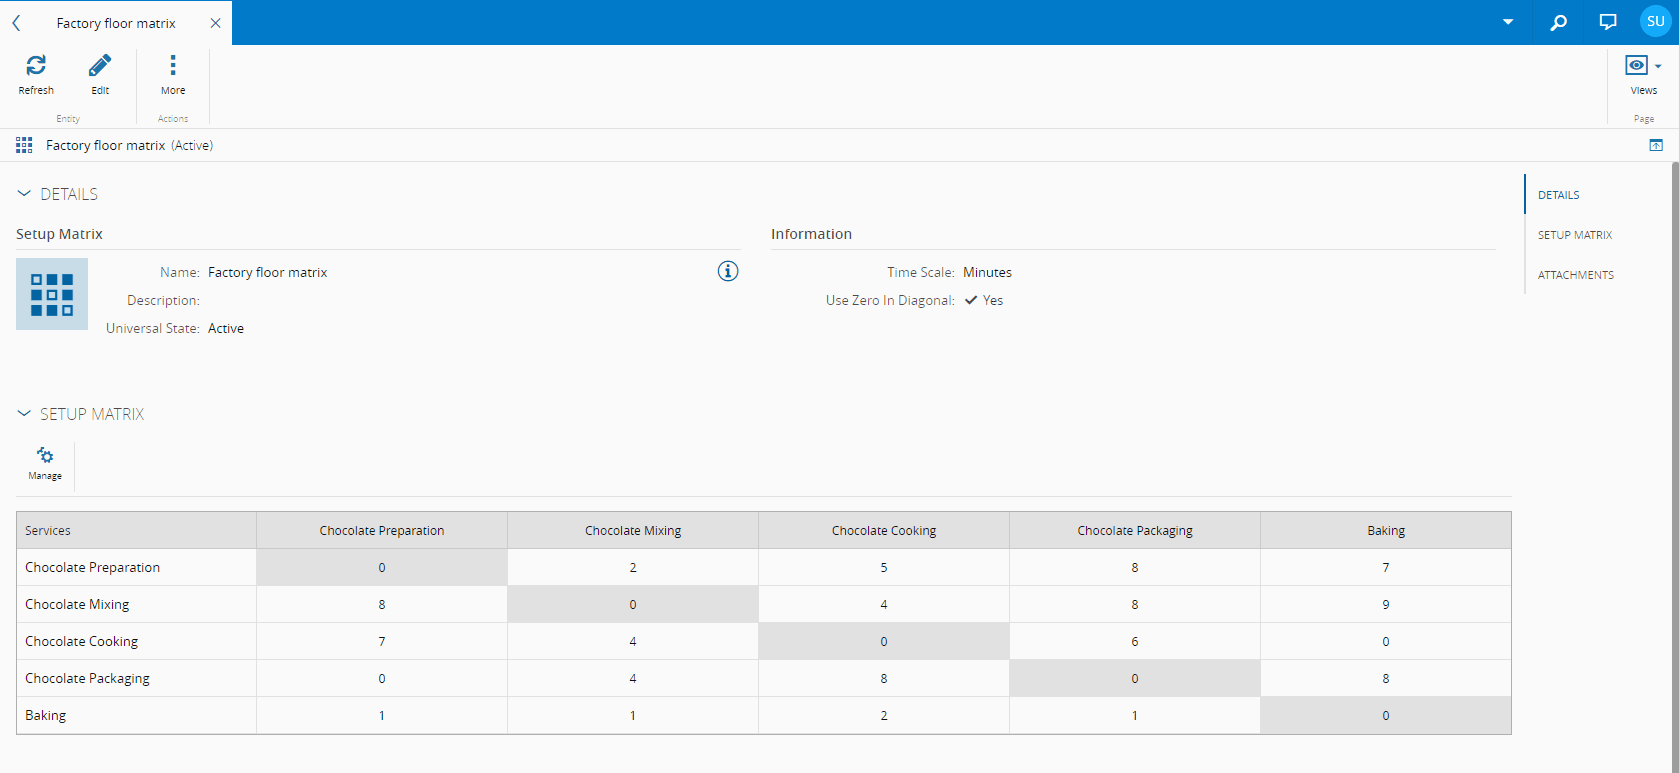Image resolution: width=1679 pixels, height=773 pixels.
Task: Collapse the SETUP MATRIX section
Action: coord(24,414)
